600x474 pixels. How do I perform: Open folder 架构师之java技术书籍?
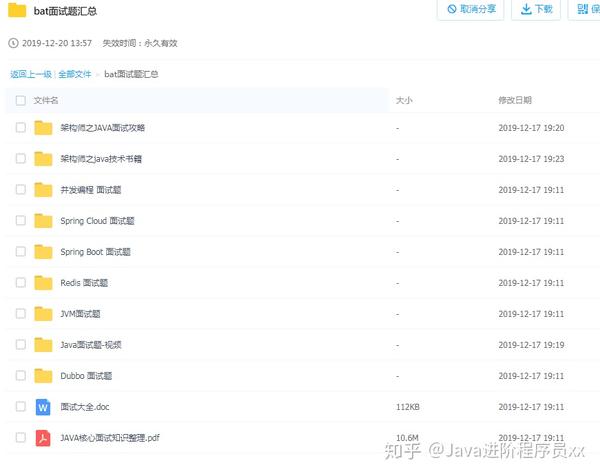pos(101,159)
